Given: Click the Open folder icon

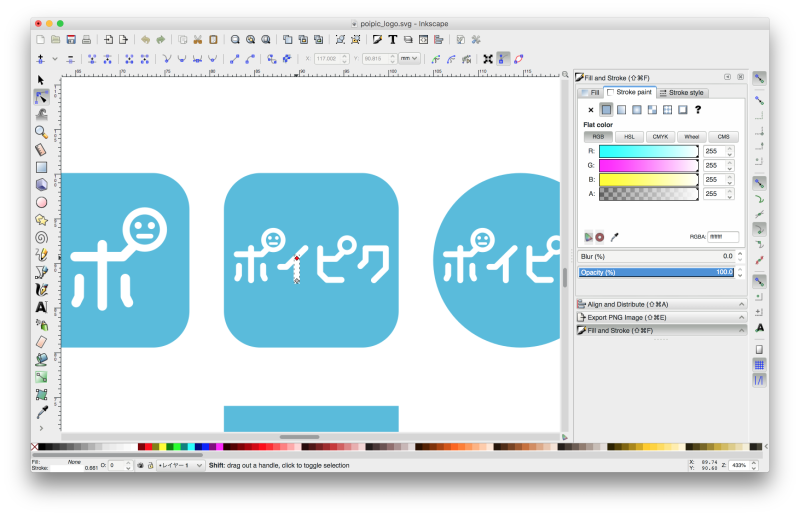Looking at the screenshot, I should pyautogui.click(x=56, y=39).
